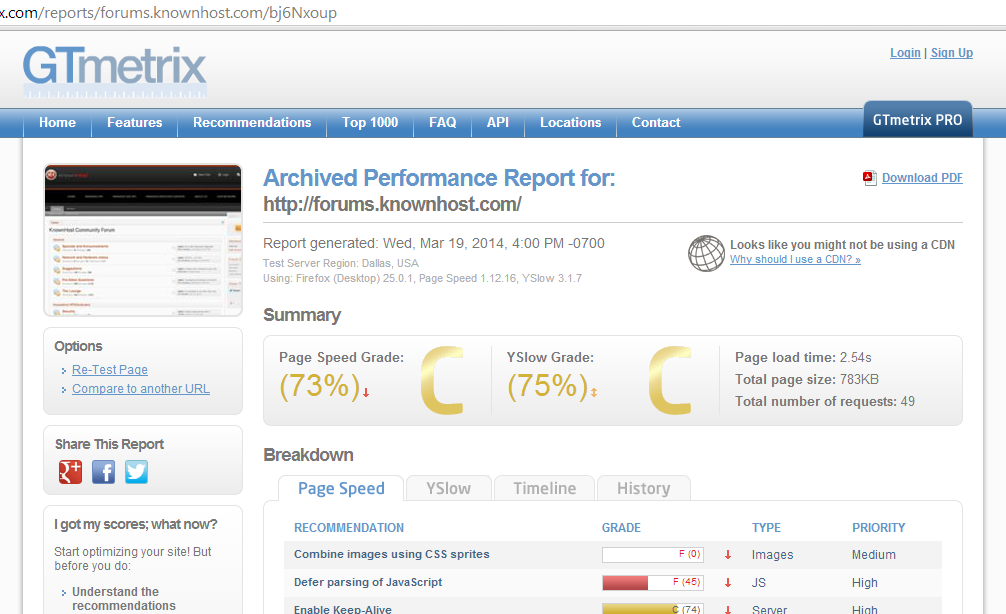Viewport: 1006px width, 614px height.
Task: Click Compare to another URL link
Action: [x=141, y=389]
